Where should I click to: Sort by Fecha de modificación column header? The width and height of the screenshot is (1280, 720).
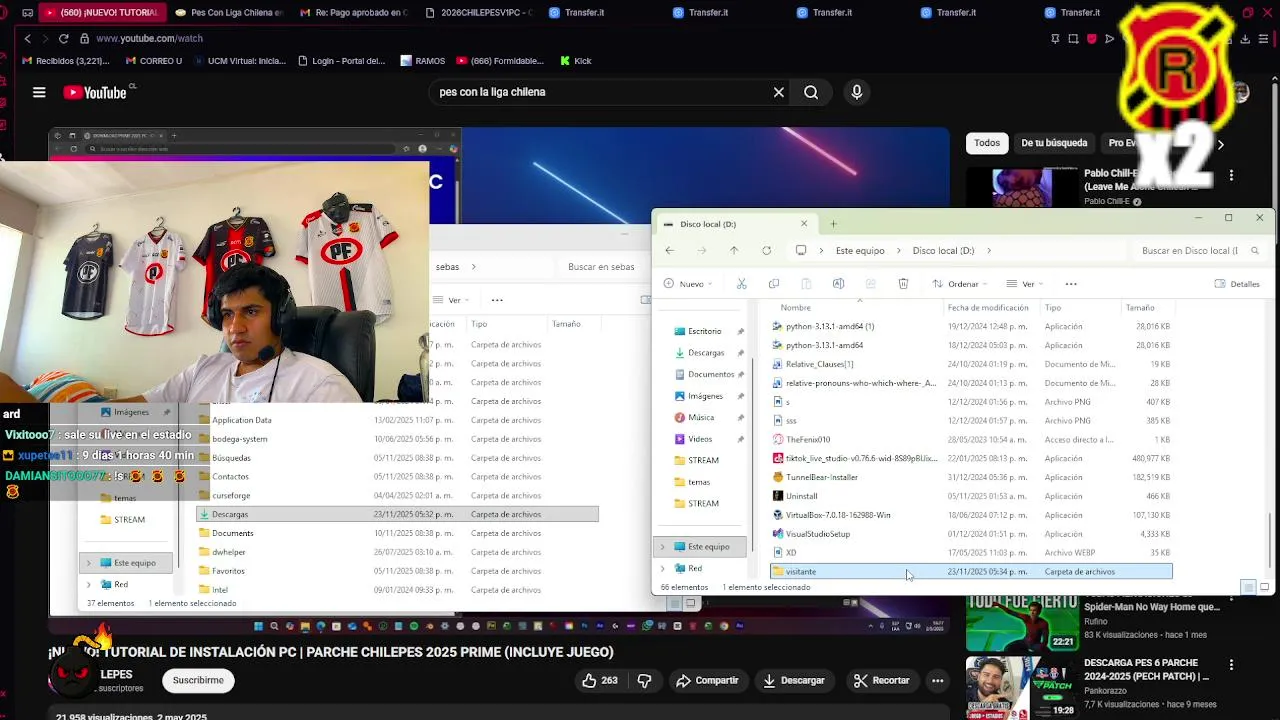point(990,308)
